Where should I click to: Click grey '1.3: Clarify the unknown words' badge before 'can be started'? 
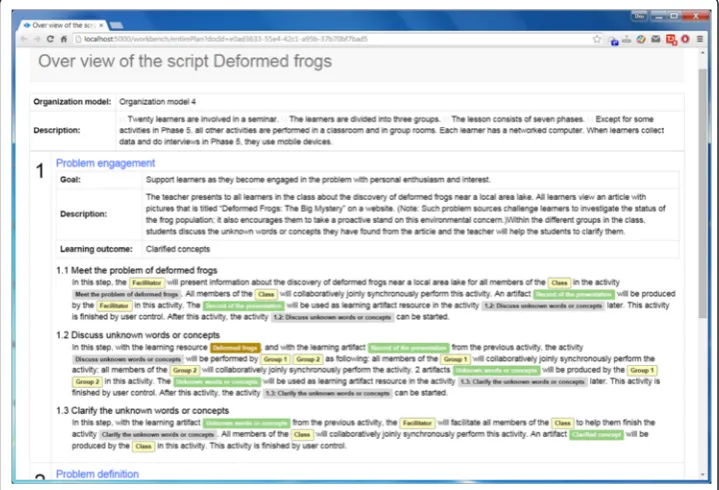[327, 393]
